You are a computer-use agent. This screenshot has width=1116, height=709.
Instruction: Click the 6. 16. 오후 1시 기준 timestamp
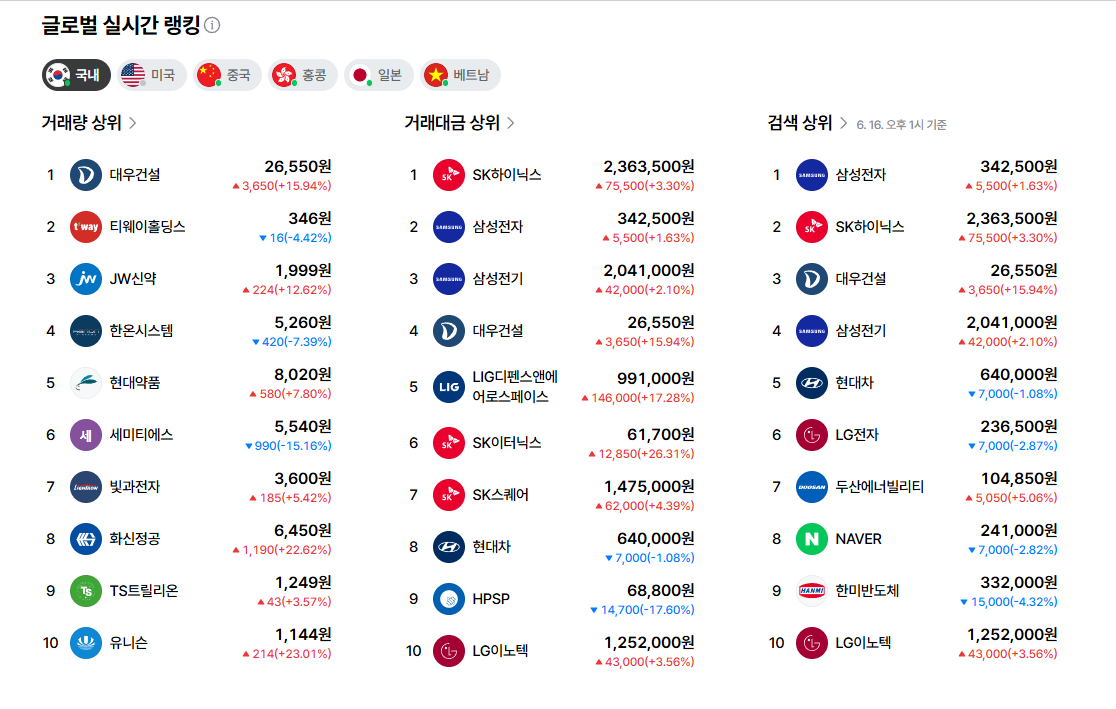(901, 125)
